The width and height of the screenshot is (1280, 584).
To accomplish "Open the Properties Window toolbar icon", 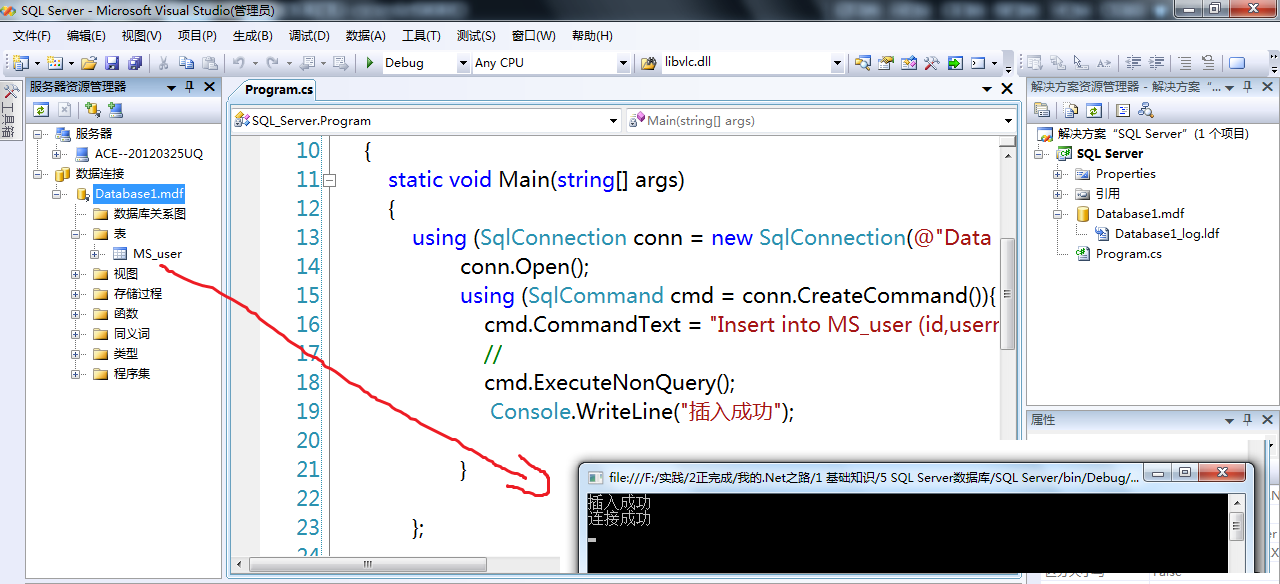I will pos(885,62).
